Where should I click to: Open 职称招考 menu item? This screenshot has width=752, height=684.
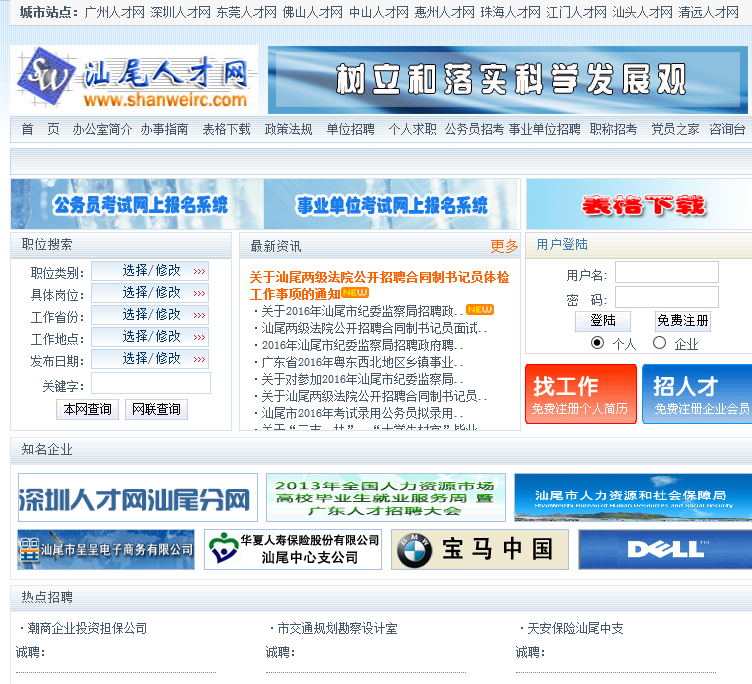tap(613, 130)
